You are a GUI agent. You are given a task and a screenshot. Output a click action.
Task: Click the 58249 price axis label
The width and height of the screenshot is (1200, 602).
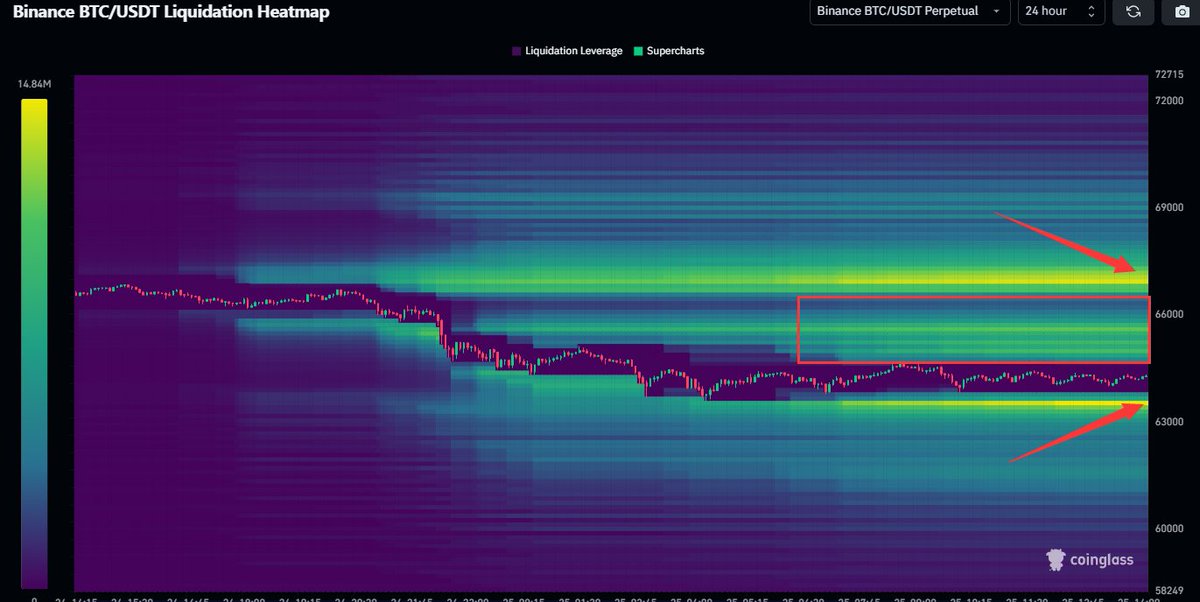(1170, 591)
